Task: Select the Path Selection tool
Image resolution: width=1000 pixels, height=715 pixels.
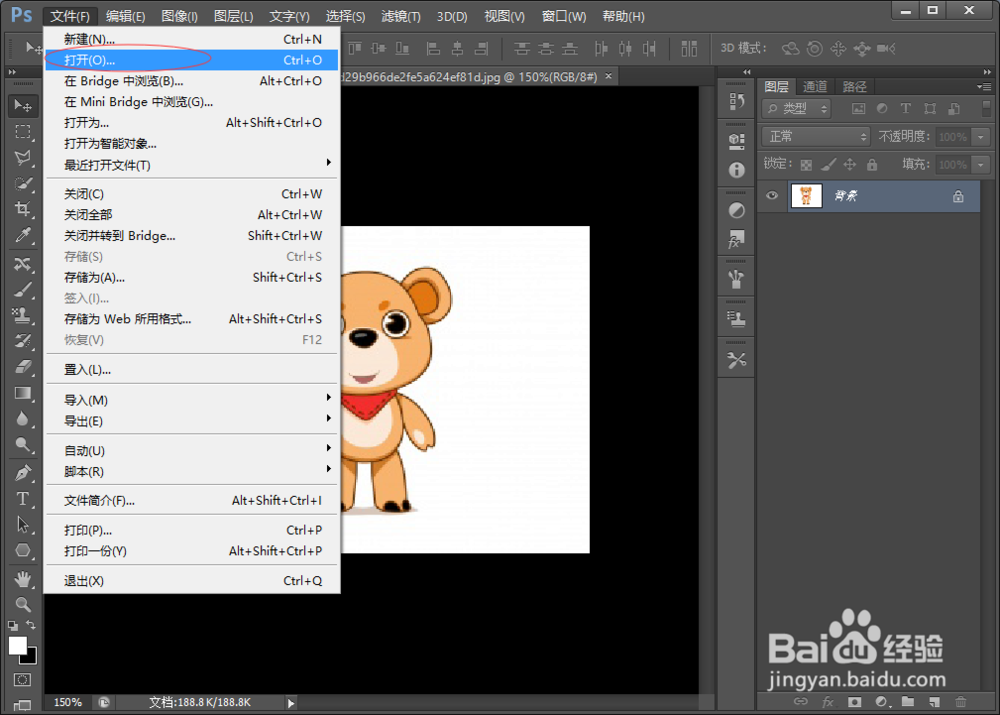Action: tap(23, 524)
